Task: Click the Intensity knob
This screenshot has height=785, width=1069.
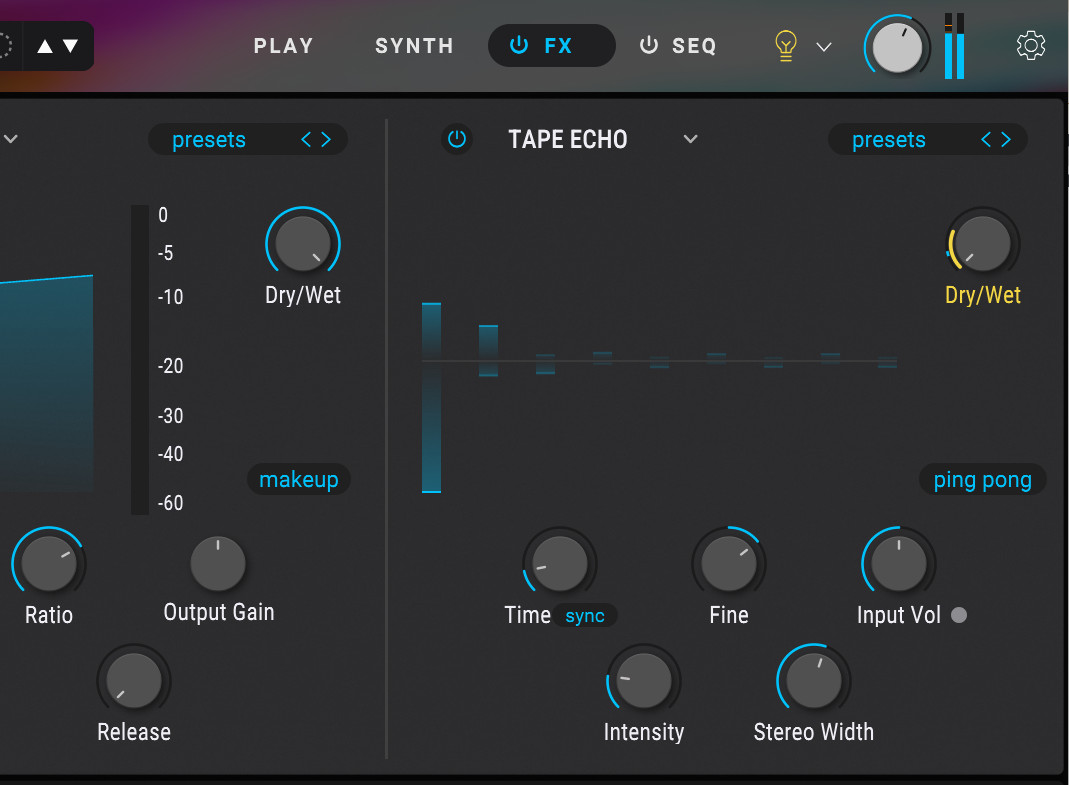Action: pos(644,681)
